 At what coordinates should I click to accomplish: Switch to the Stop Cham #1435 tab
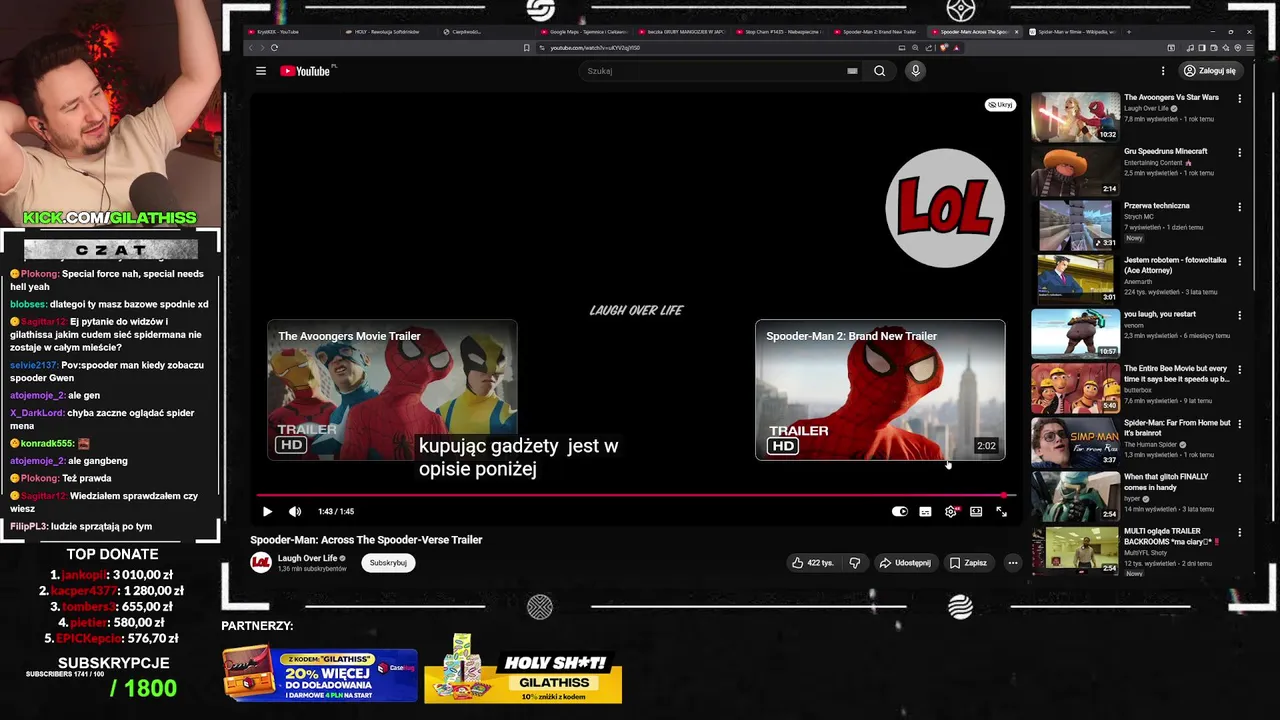tap(778, 32)
